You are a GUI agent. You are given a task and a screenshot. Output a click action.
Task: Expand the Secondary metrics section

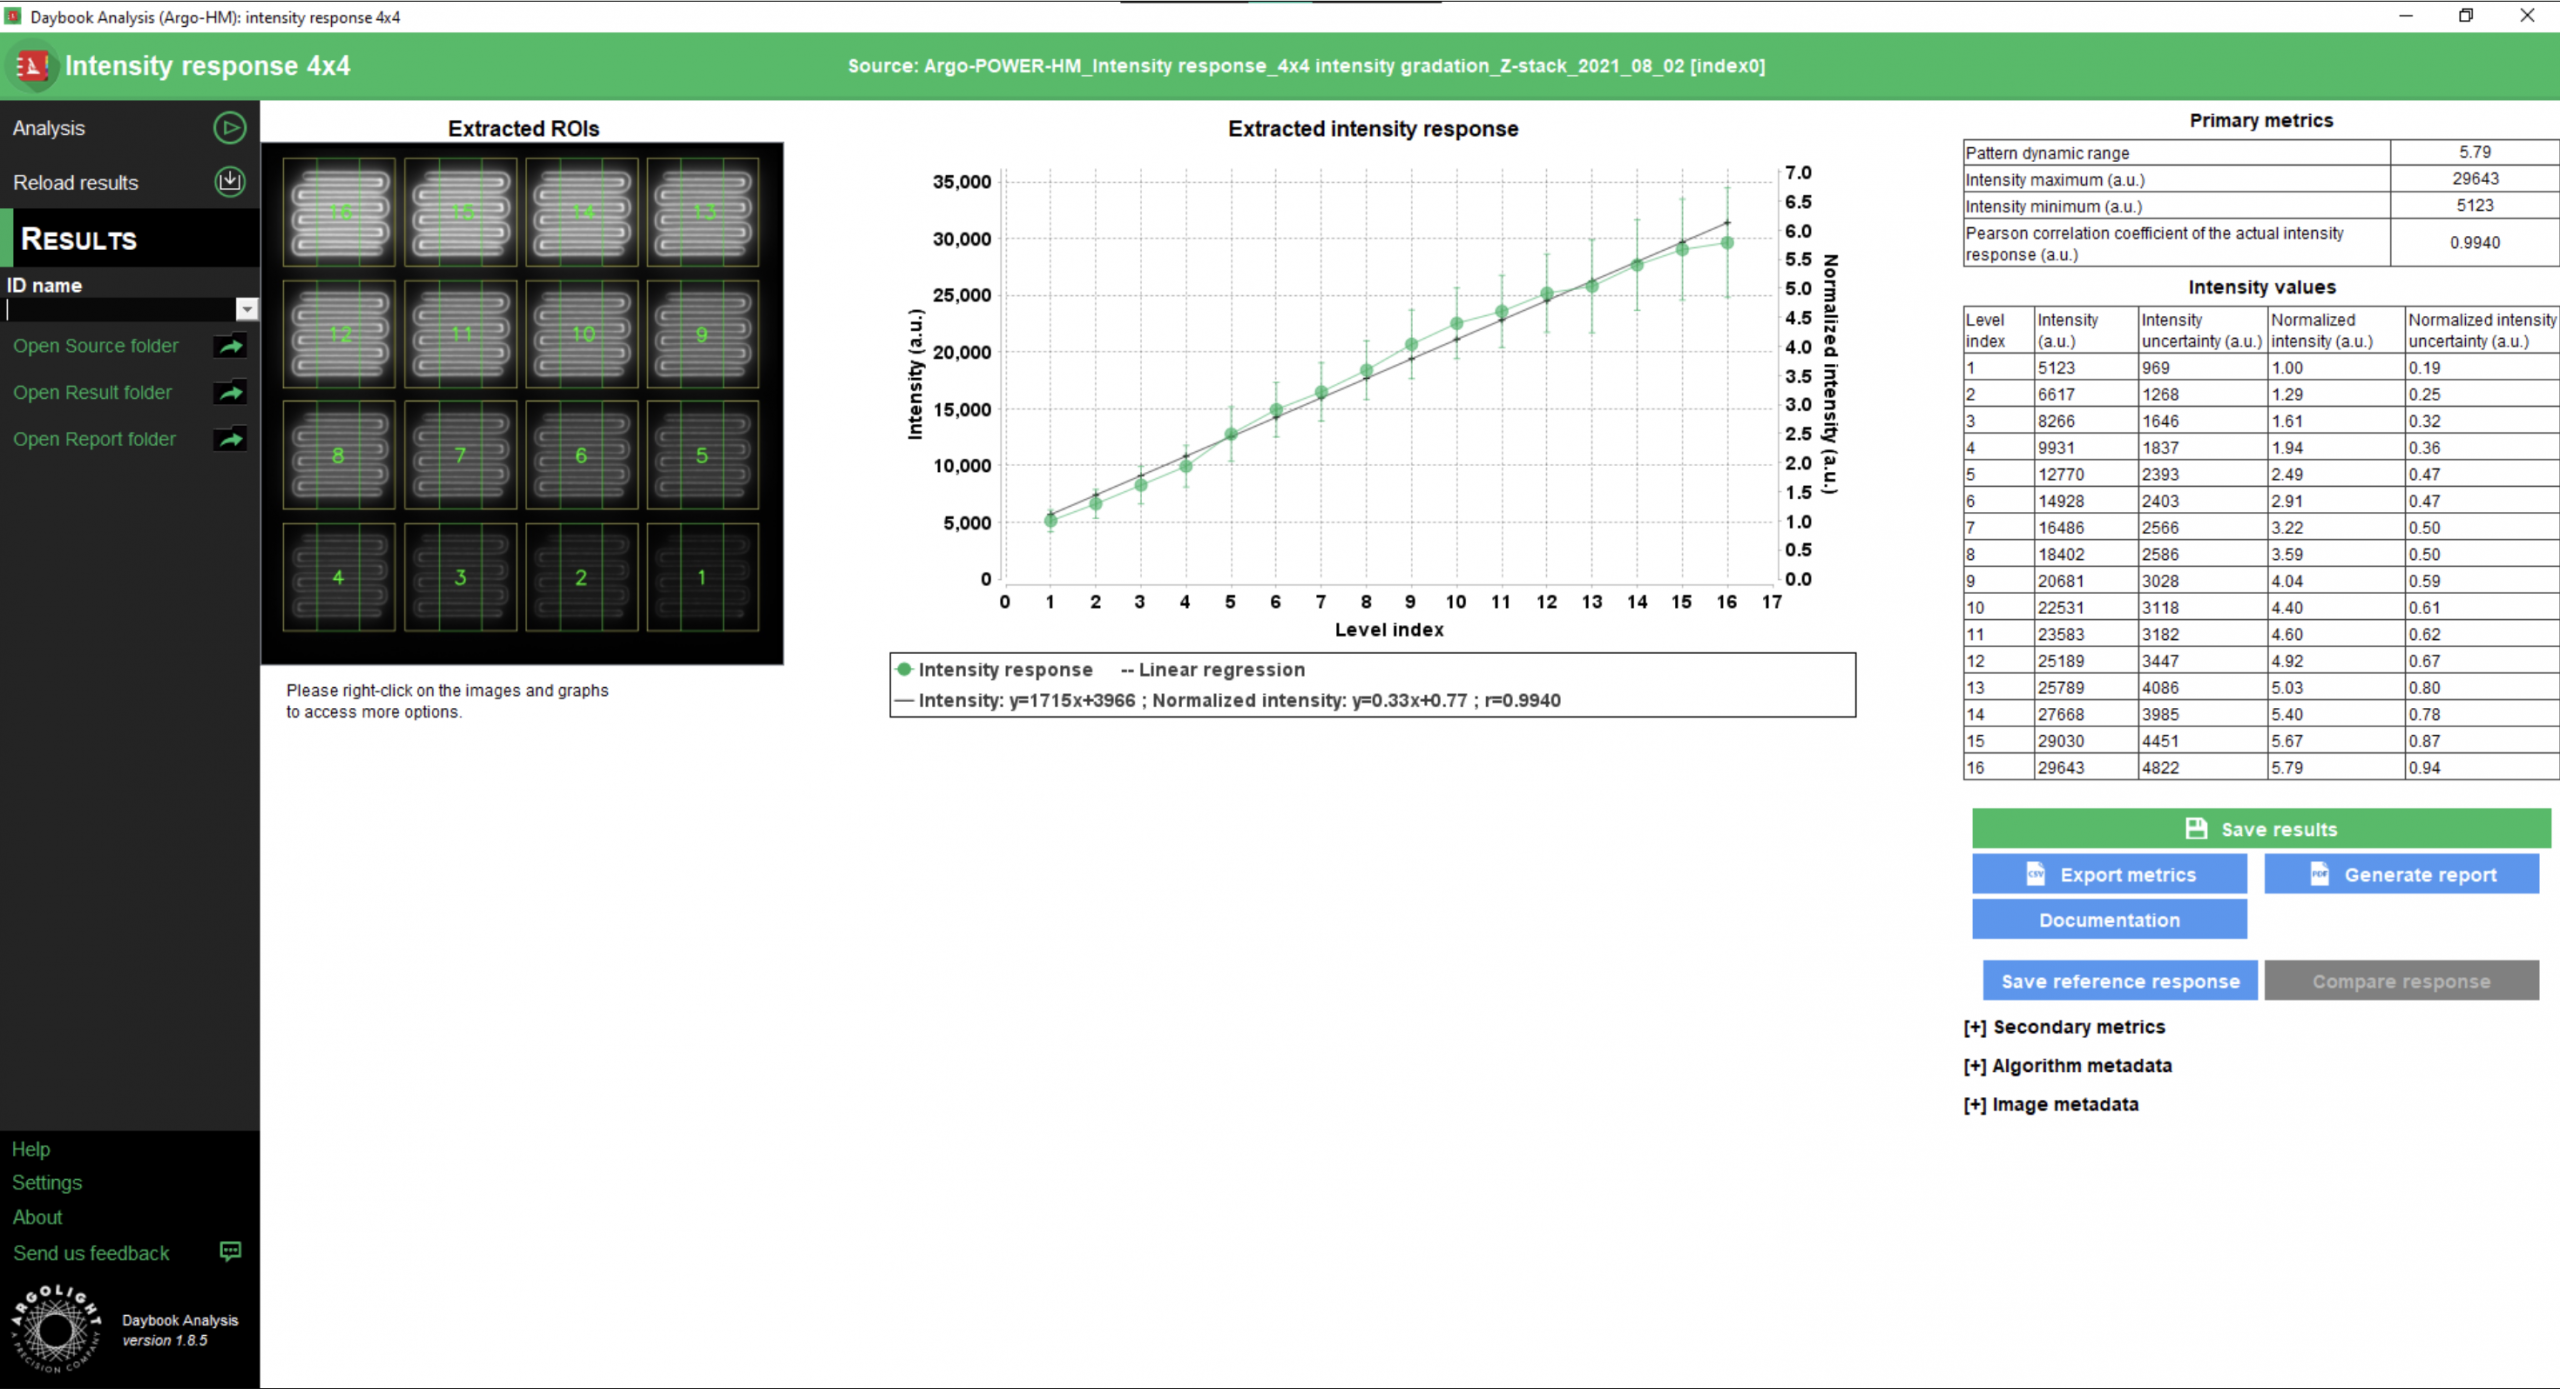pyautogui.click(x=2064, y=1027)
